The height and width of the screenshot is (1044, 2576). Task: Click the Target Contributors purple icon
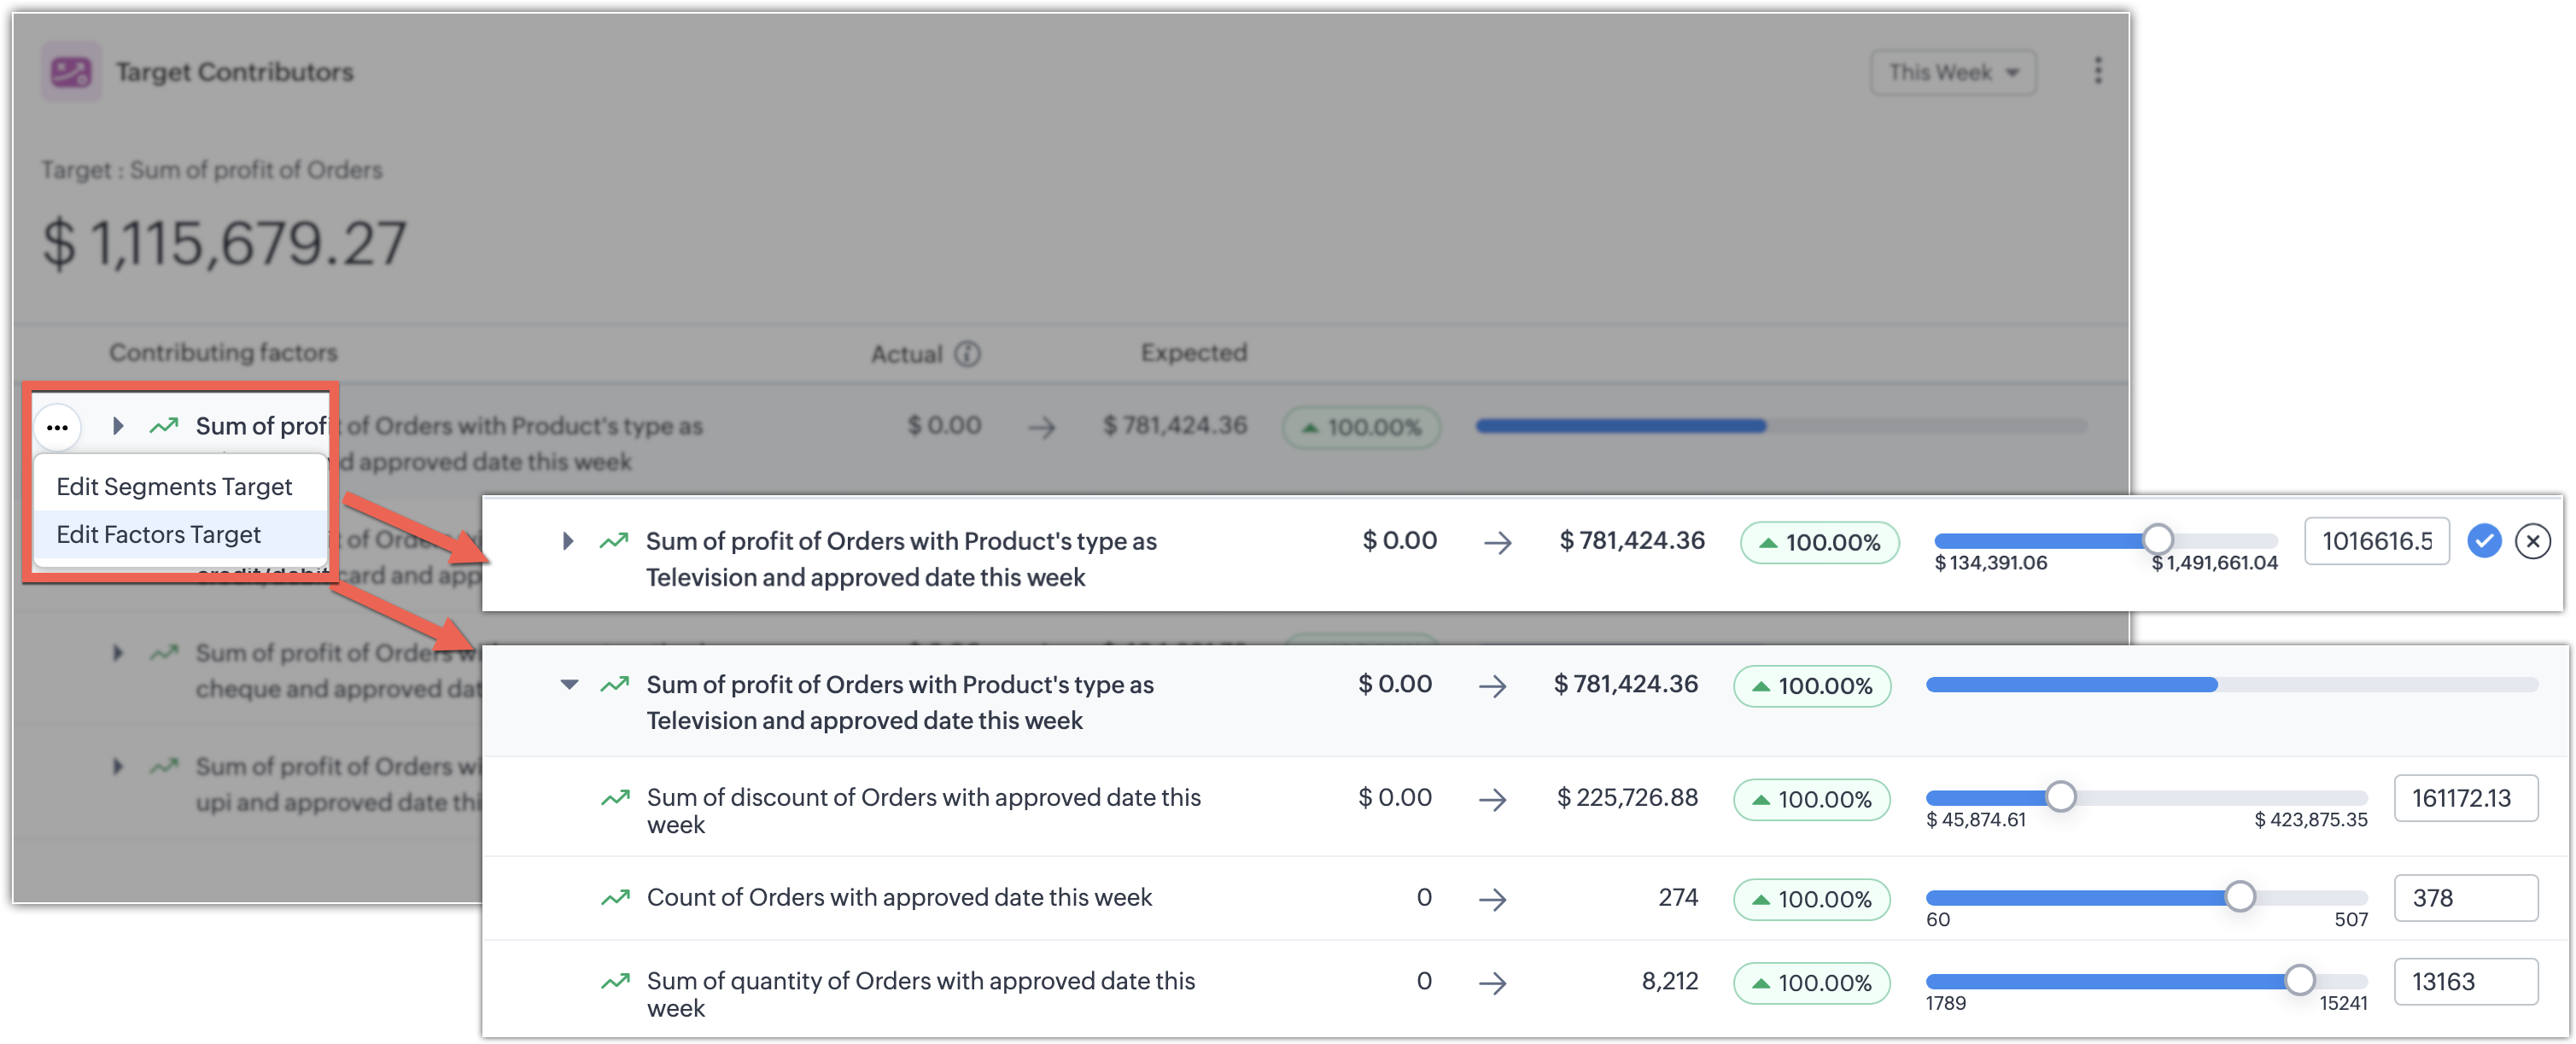71,72
